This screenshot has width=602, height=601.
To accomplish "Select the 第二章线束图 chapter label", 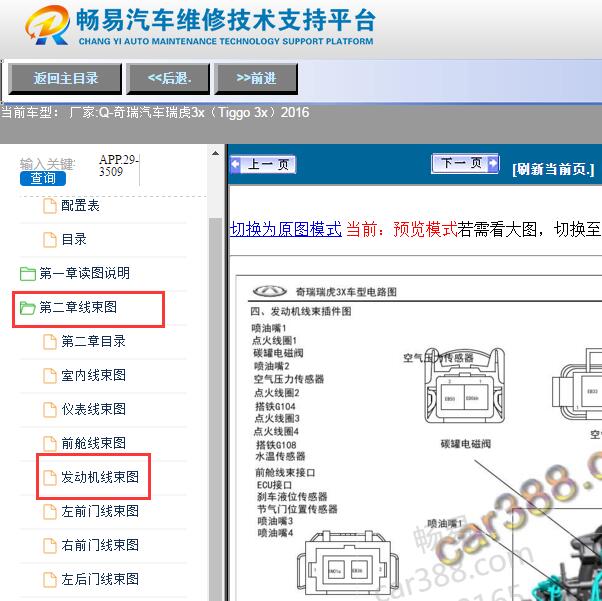I will pyautogui.click(x=78, y=307).
